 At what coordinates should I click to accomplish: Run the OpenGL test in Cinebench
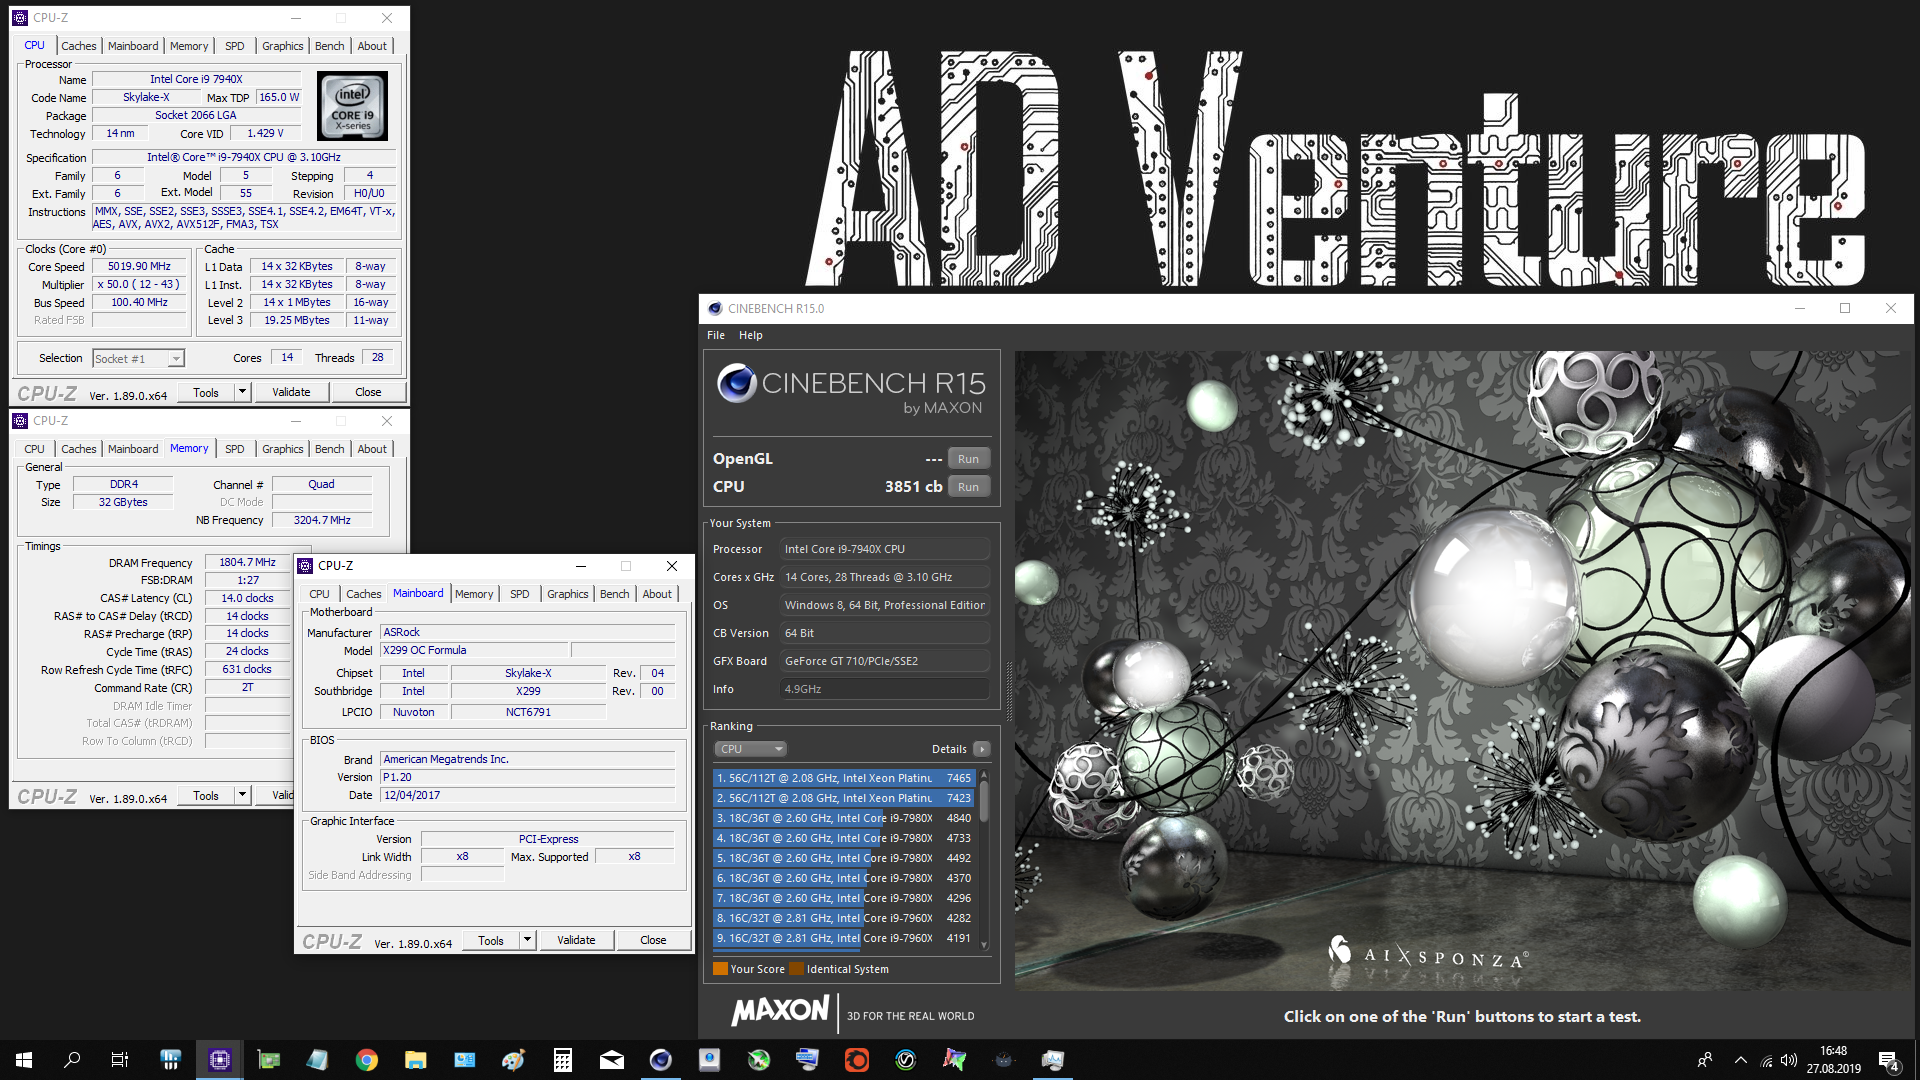point(968,459)
